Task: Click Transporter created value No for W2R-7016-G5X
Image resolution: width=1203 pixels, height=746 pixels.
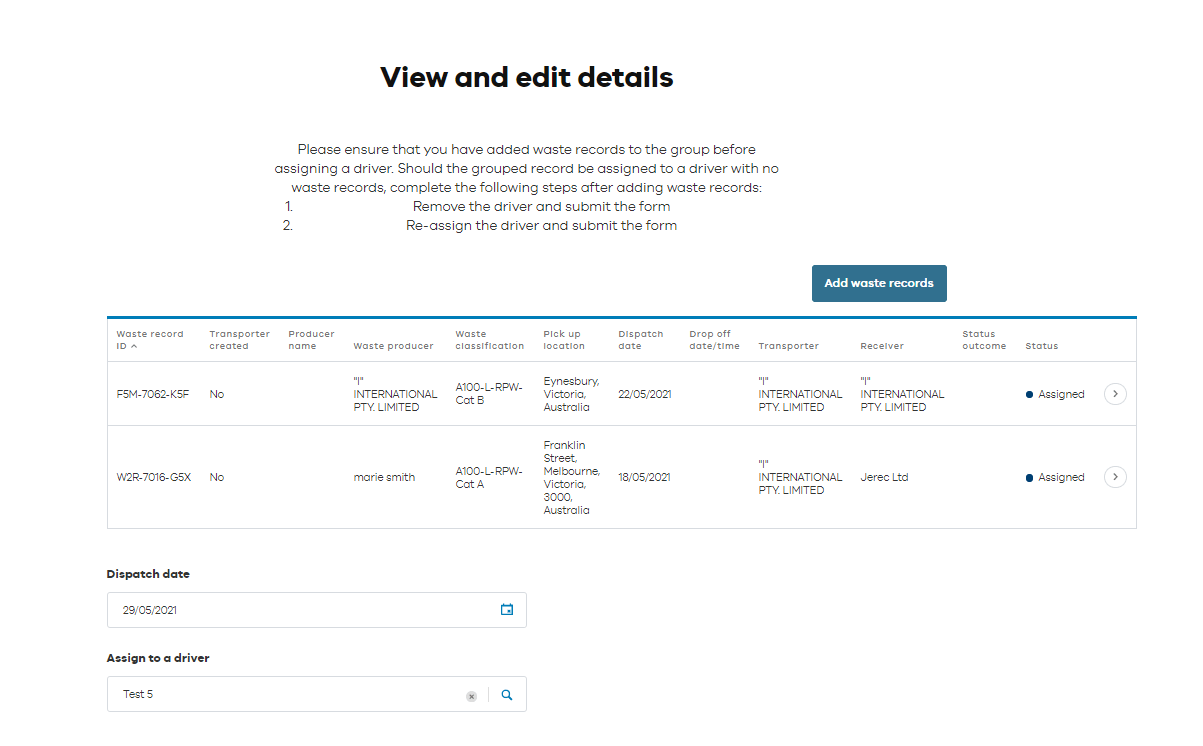Action: pyautogui.click(x=217, y=477)
